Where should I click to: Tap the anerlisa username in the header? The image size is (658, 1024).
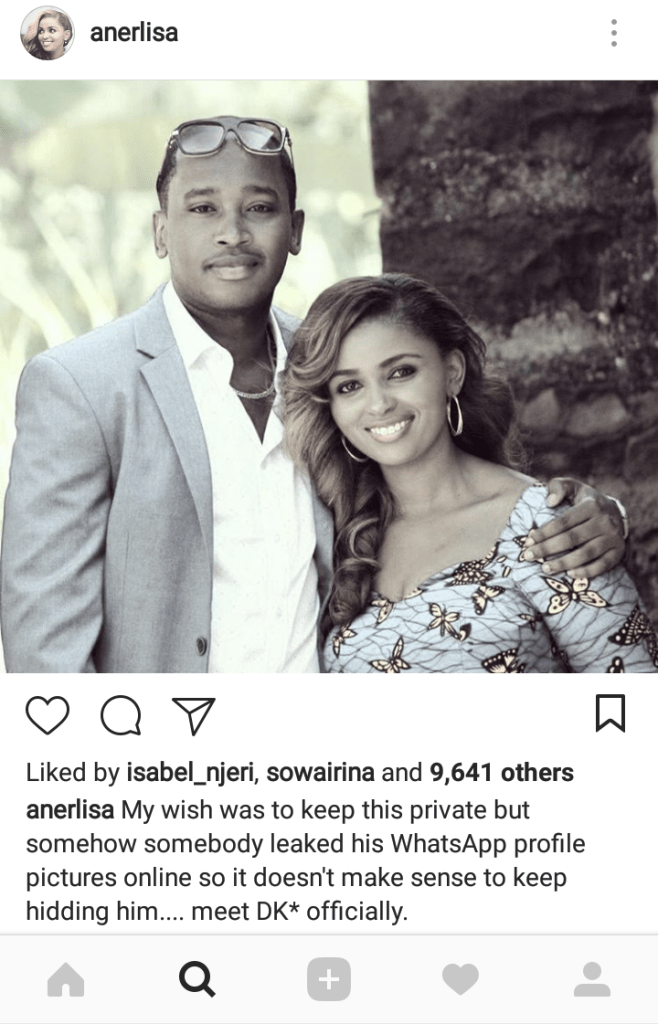134,33
